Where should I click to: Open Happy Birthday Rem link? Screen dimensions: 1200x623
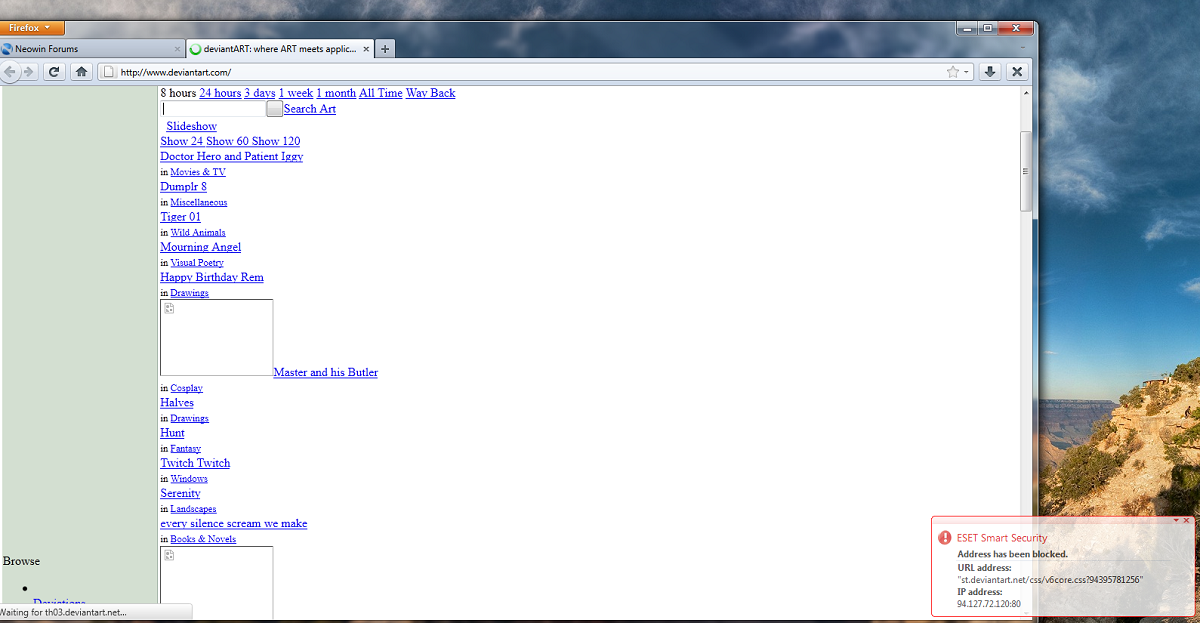pyautogui.click(x=212, y=277)
